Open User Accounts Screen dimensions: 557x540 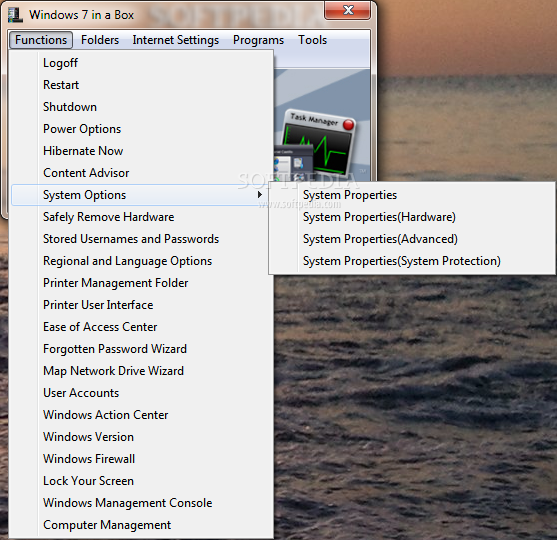click(x=142, y=393)
